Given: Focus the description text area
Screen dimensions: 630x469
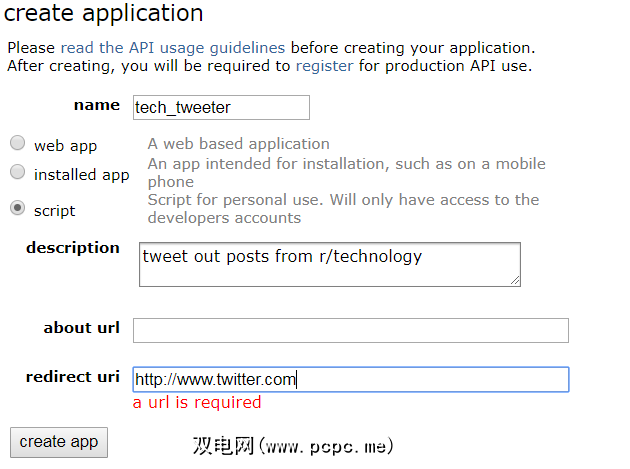Looking at the screenshot, I should 329,264.
